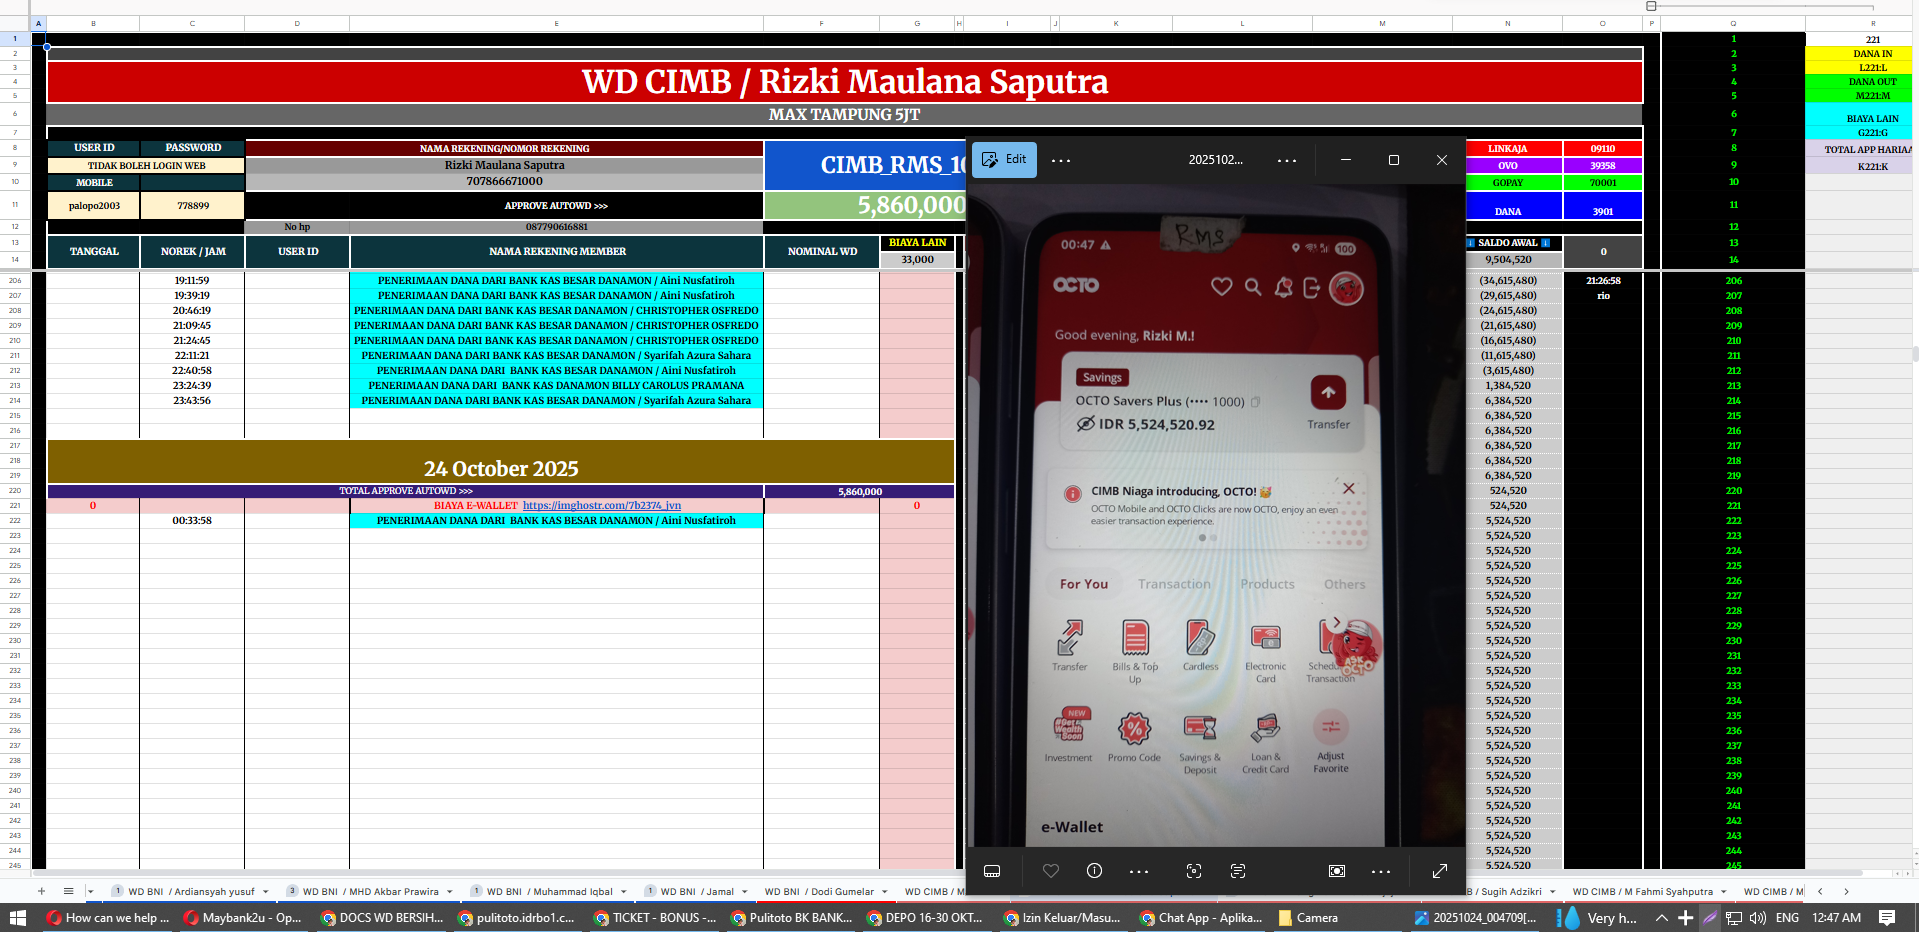Screen dimensions: 1919x932
Task: Switch to WD BNI / Ardiansyah yusuf sheet
Action: pyautogui.click(x=191, y=892)
